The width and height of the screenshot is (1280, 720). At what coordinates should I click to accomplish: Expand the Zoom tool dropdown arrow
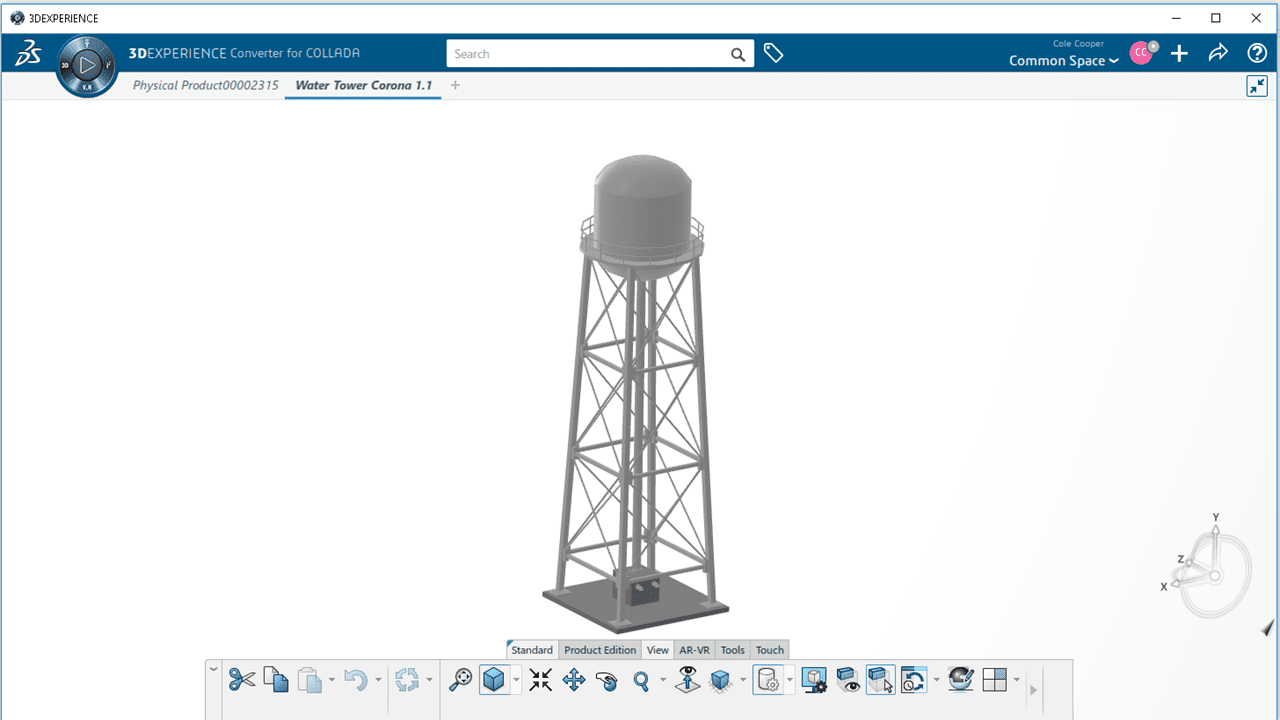(663, 681)
